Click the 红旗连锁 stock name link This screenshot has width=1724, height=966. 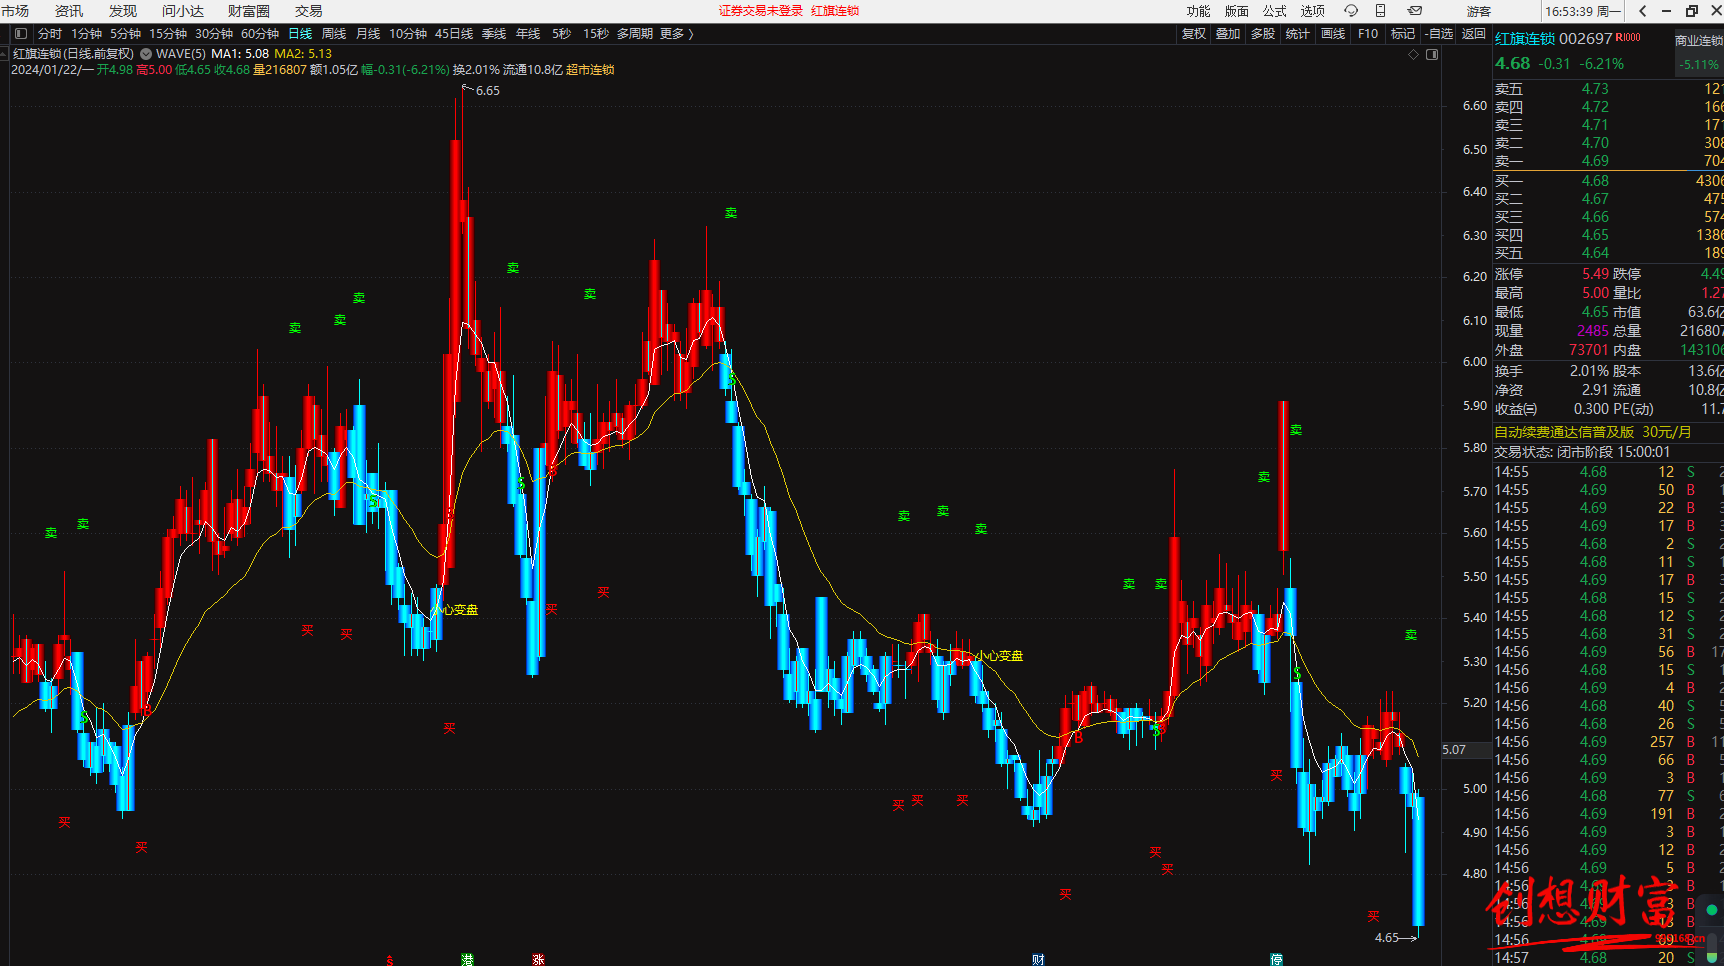coord(1525,39)
